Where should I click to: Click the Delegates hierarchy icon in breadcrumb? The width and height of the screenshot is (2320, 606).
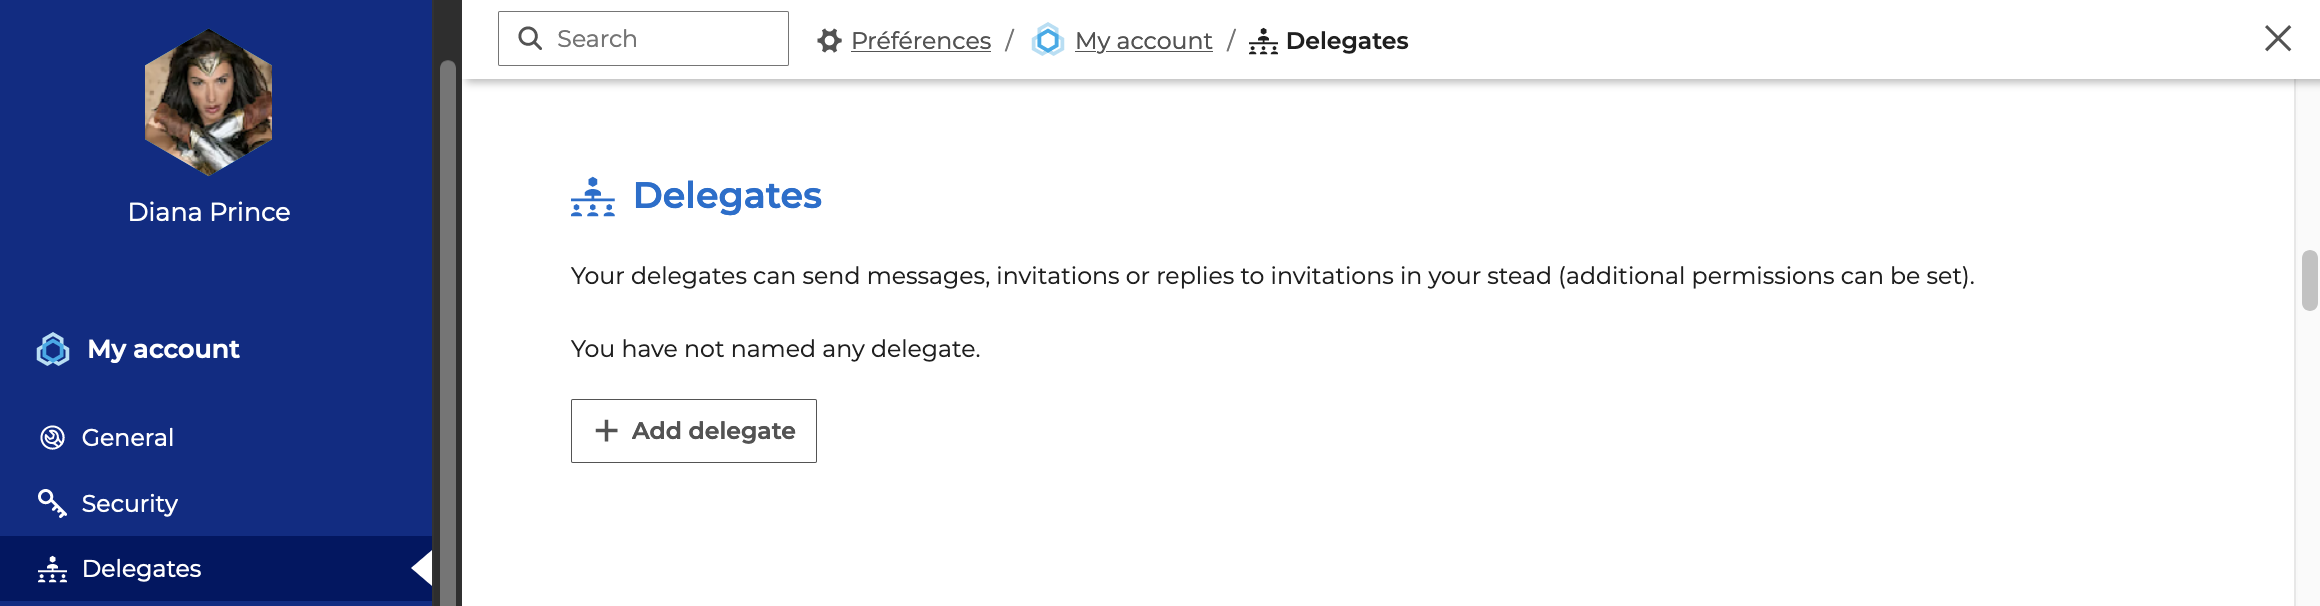tap(1263, 41)
